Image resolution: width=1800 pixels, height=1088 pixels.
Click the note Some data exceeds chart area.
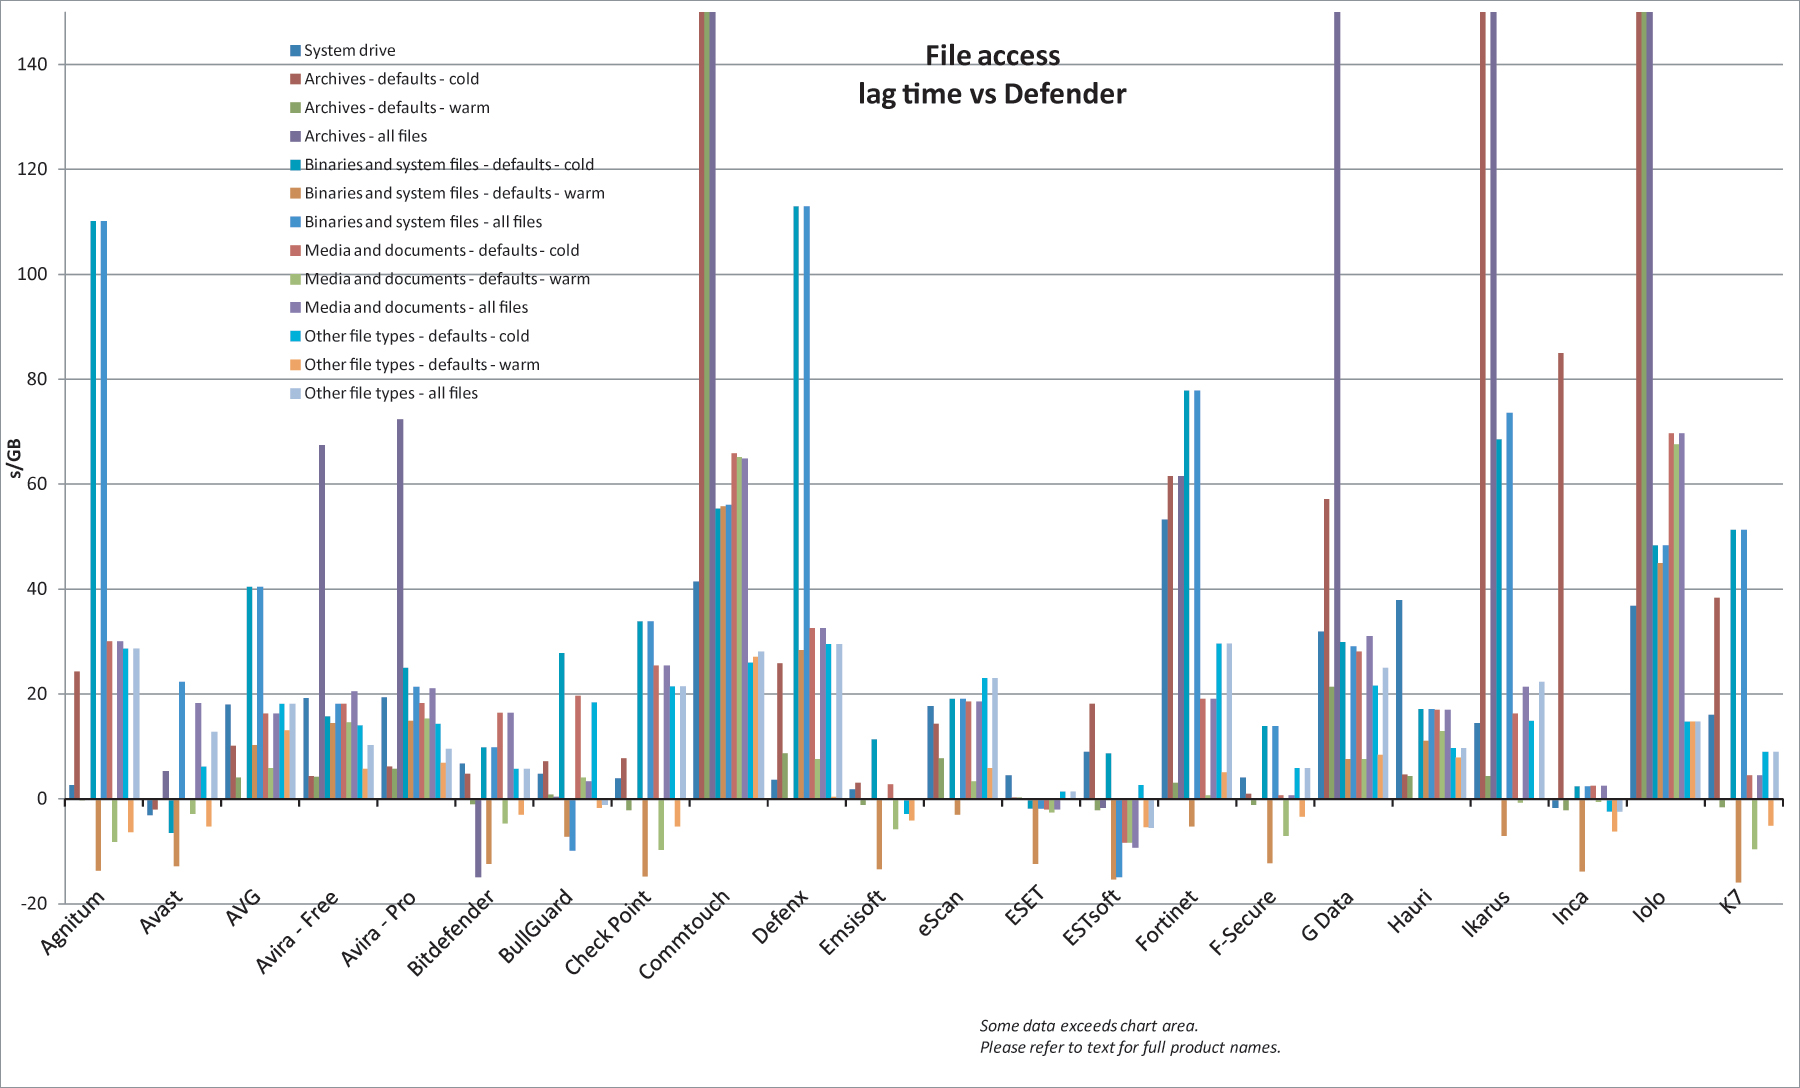point(1089,1026)
